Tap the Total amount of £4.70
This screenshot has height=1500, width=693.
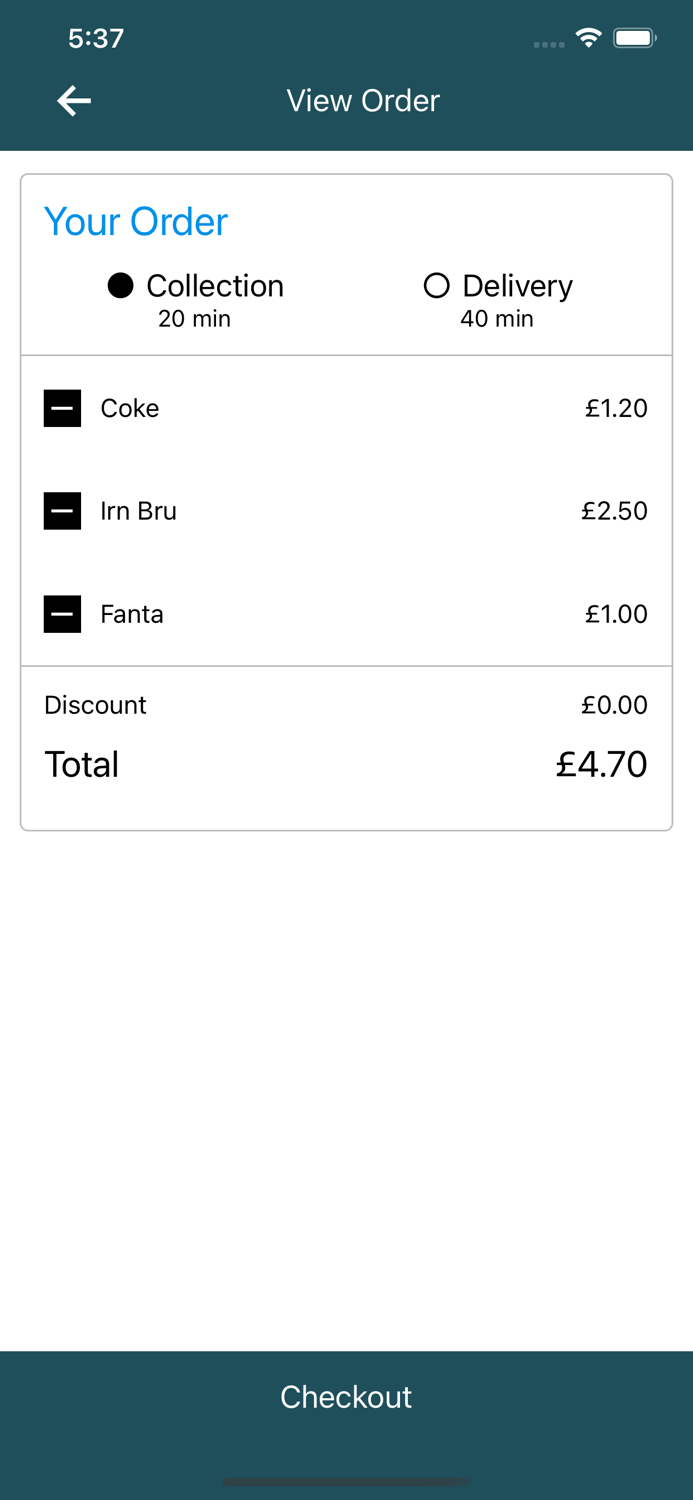pos(602,763)
